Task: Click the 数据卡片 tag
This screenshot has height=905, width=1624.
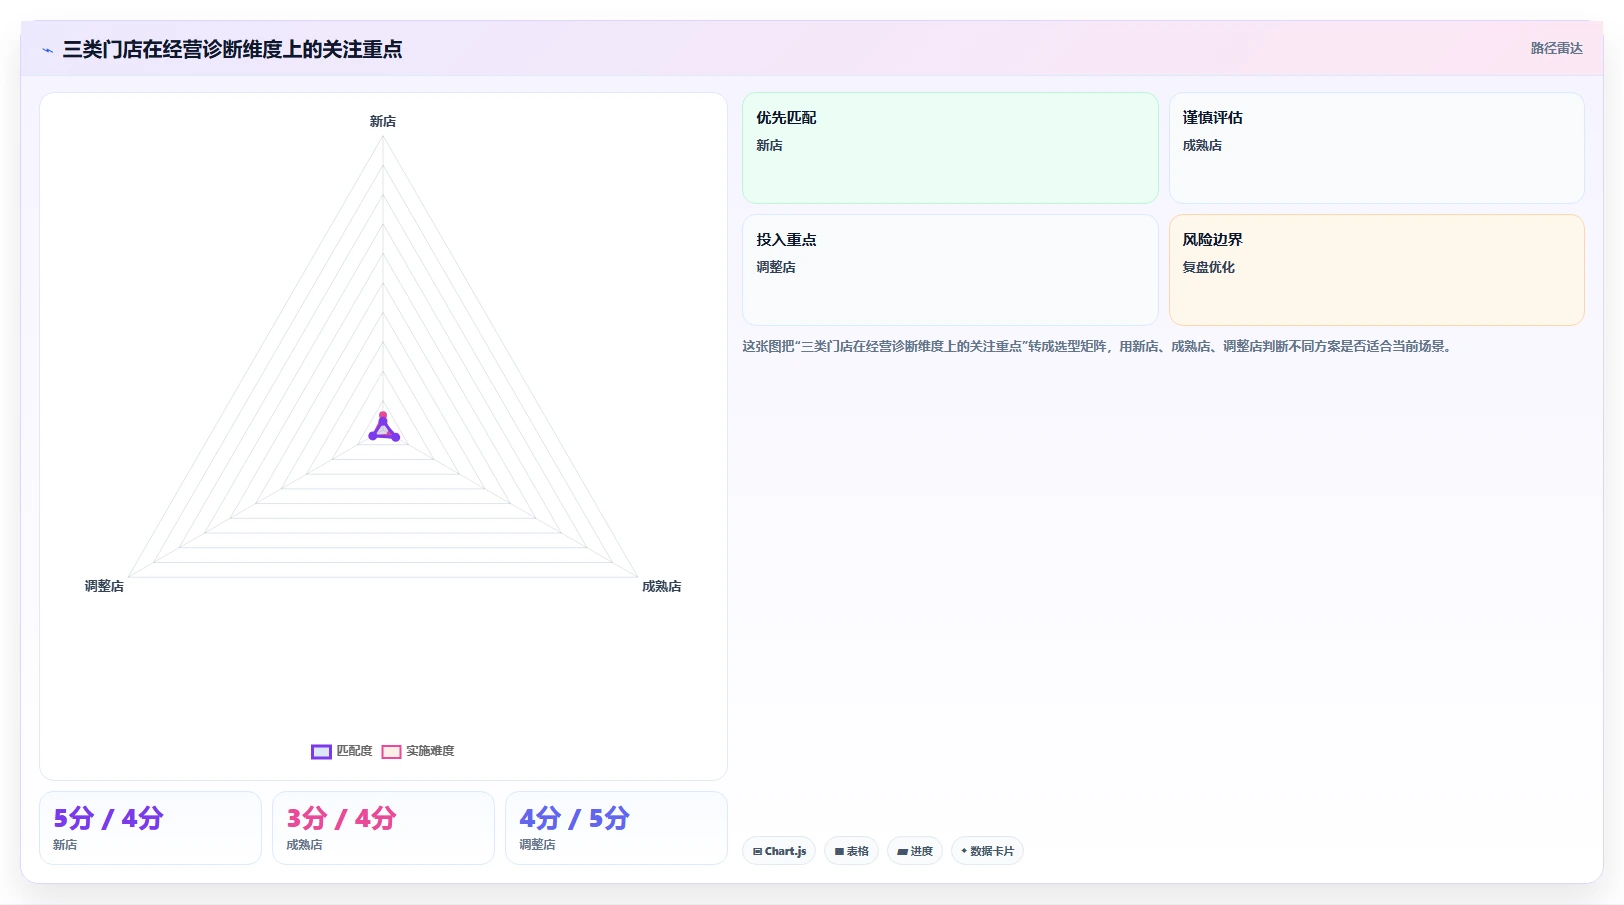Action: tap(987, 851)
